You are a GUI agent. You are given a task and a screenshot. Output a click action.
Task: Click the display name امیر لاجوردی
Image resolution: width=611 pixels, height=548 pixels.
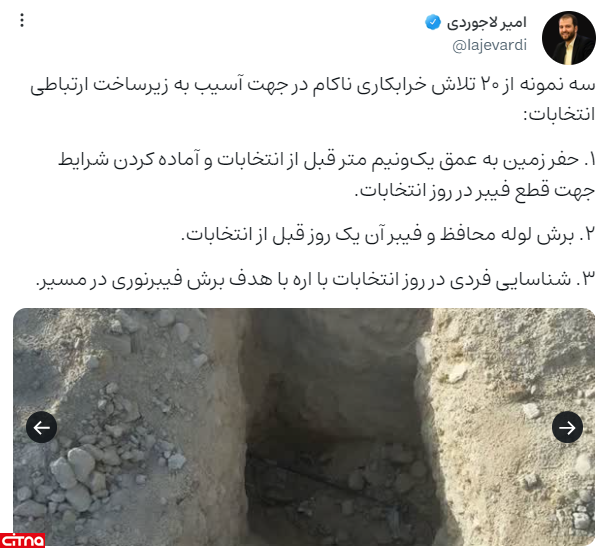pos(487,23)
